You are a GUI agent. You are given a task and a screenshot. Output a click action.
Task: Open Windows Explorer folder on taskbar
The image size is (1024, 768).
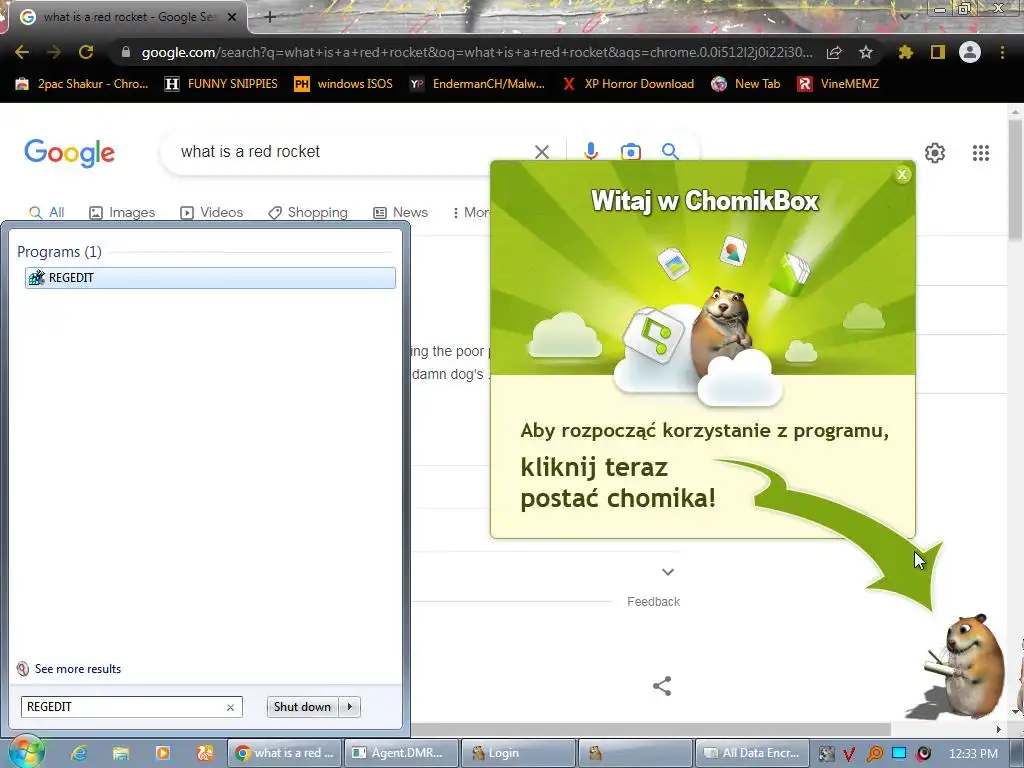[x=121, y=753]
